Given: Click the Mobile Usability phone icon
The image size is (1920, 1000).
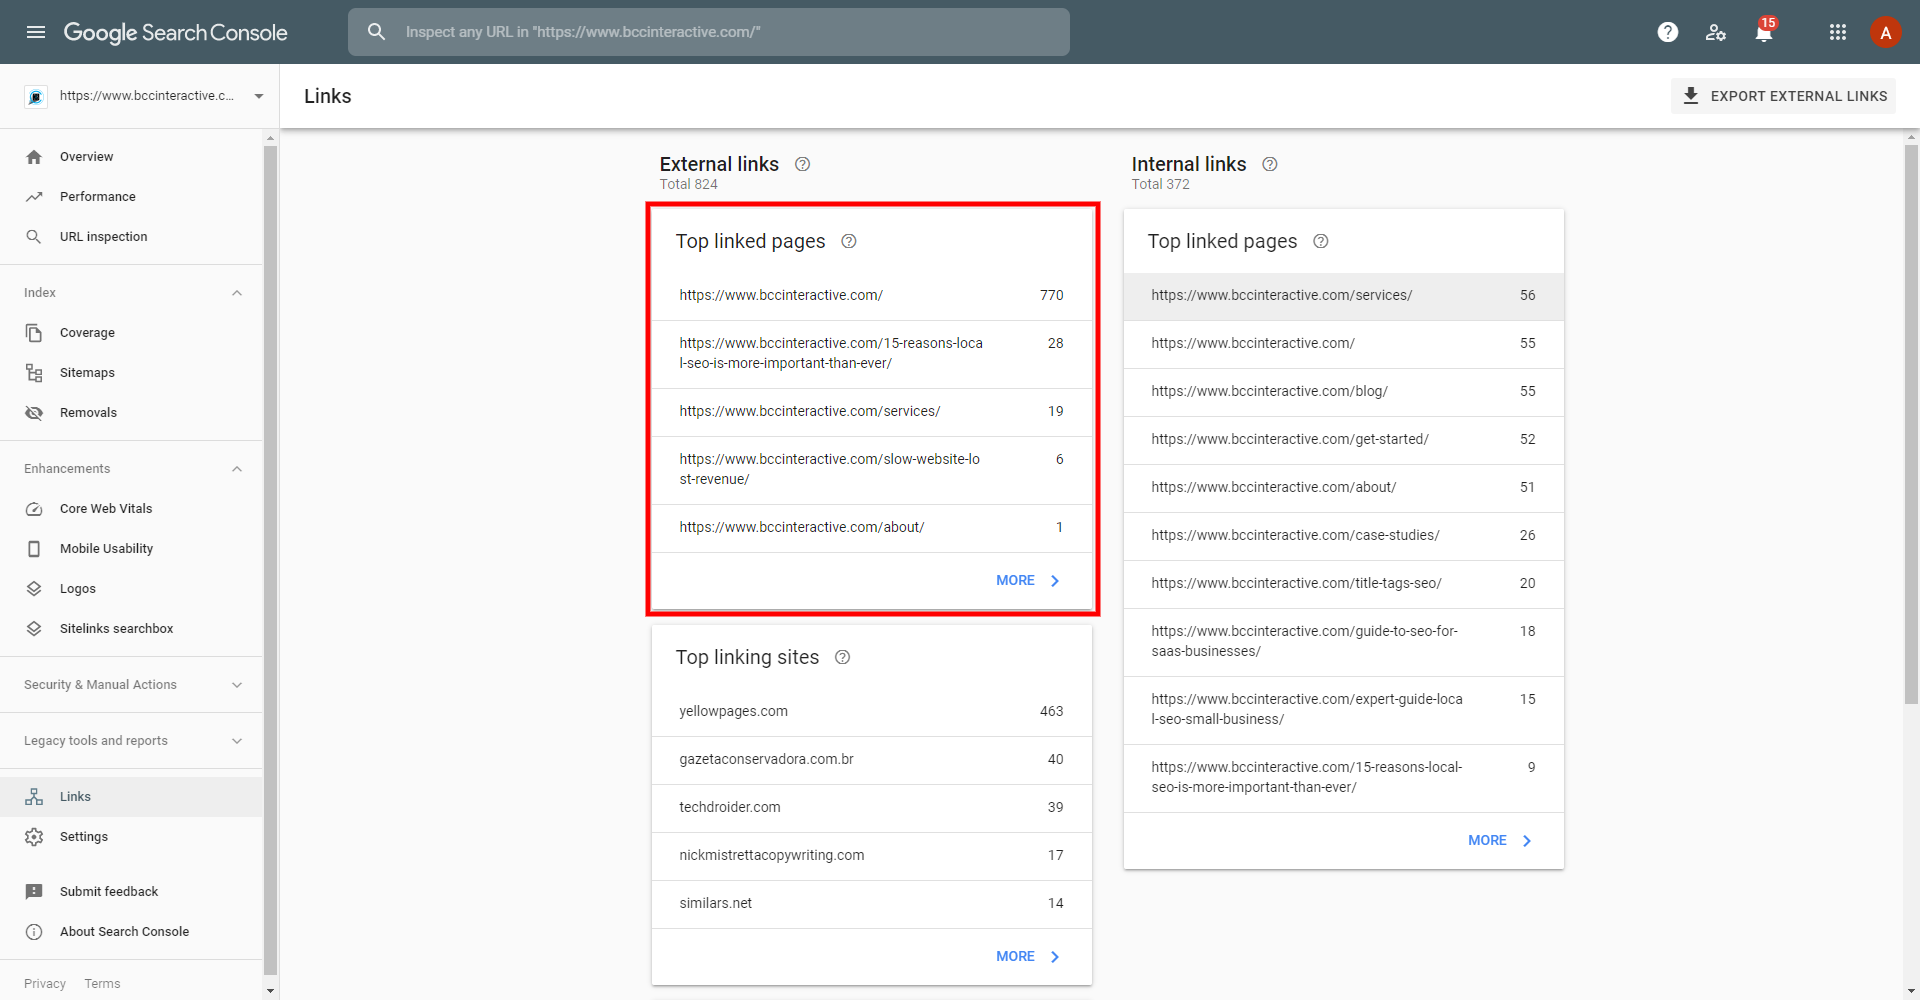Looking at the screenshot, I should [x=34, y=549].
